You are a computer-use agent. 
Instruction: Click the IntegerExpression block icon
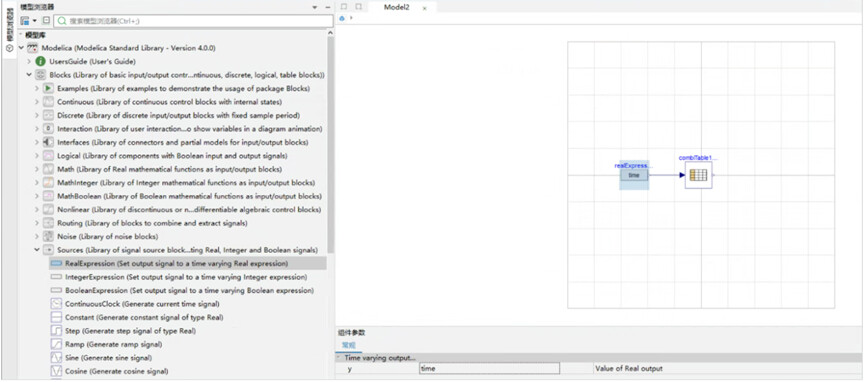point(56,277)
